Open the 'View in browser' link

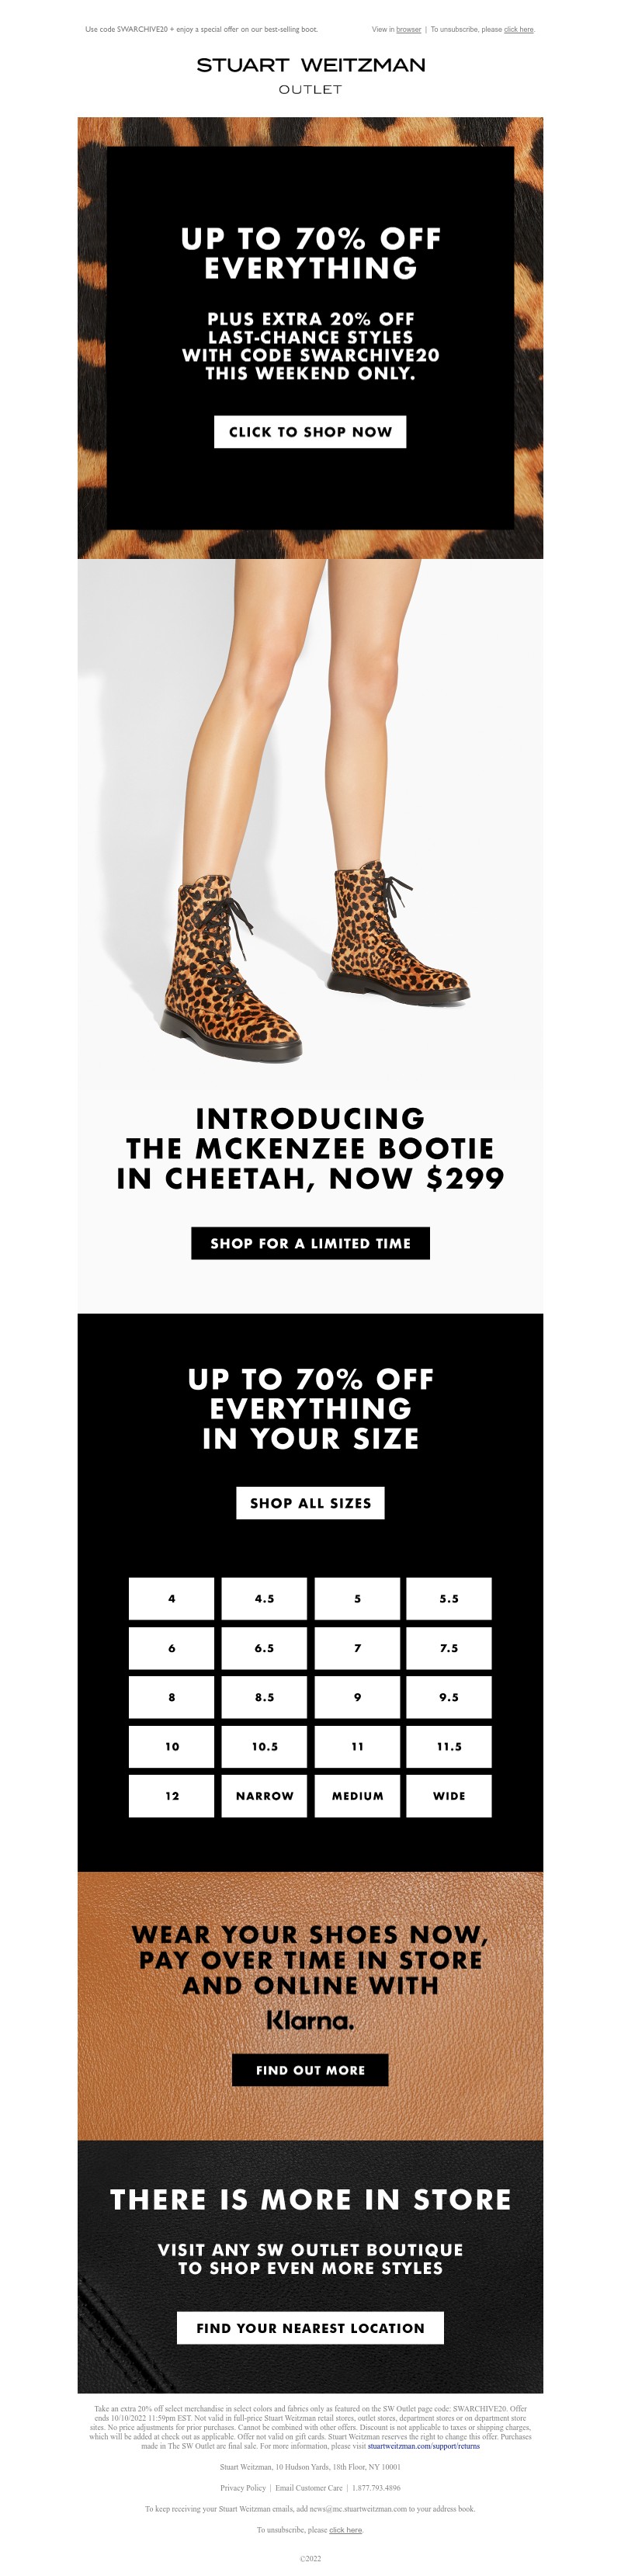(408, 30)
